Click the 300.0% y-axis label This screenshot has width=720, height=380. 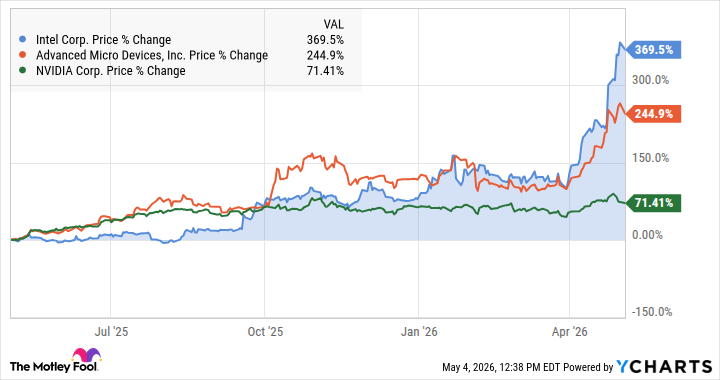pos(650,80)
